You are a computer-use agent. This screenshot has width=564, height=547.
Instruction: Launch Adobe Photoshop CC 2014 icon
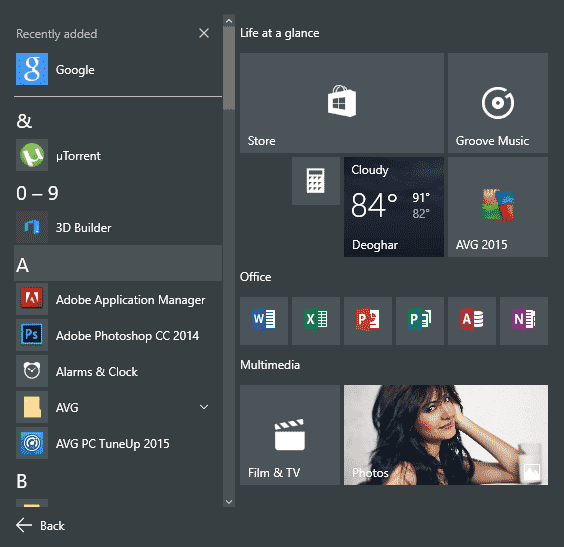[x=32, y=335]
